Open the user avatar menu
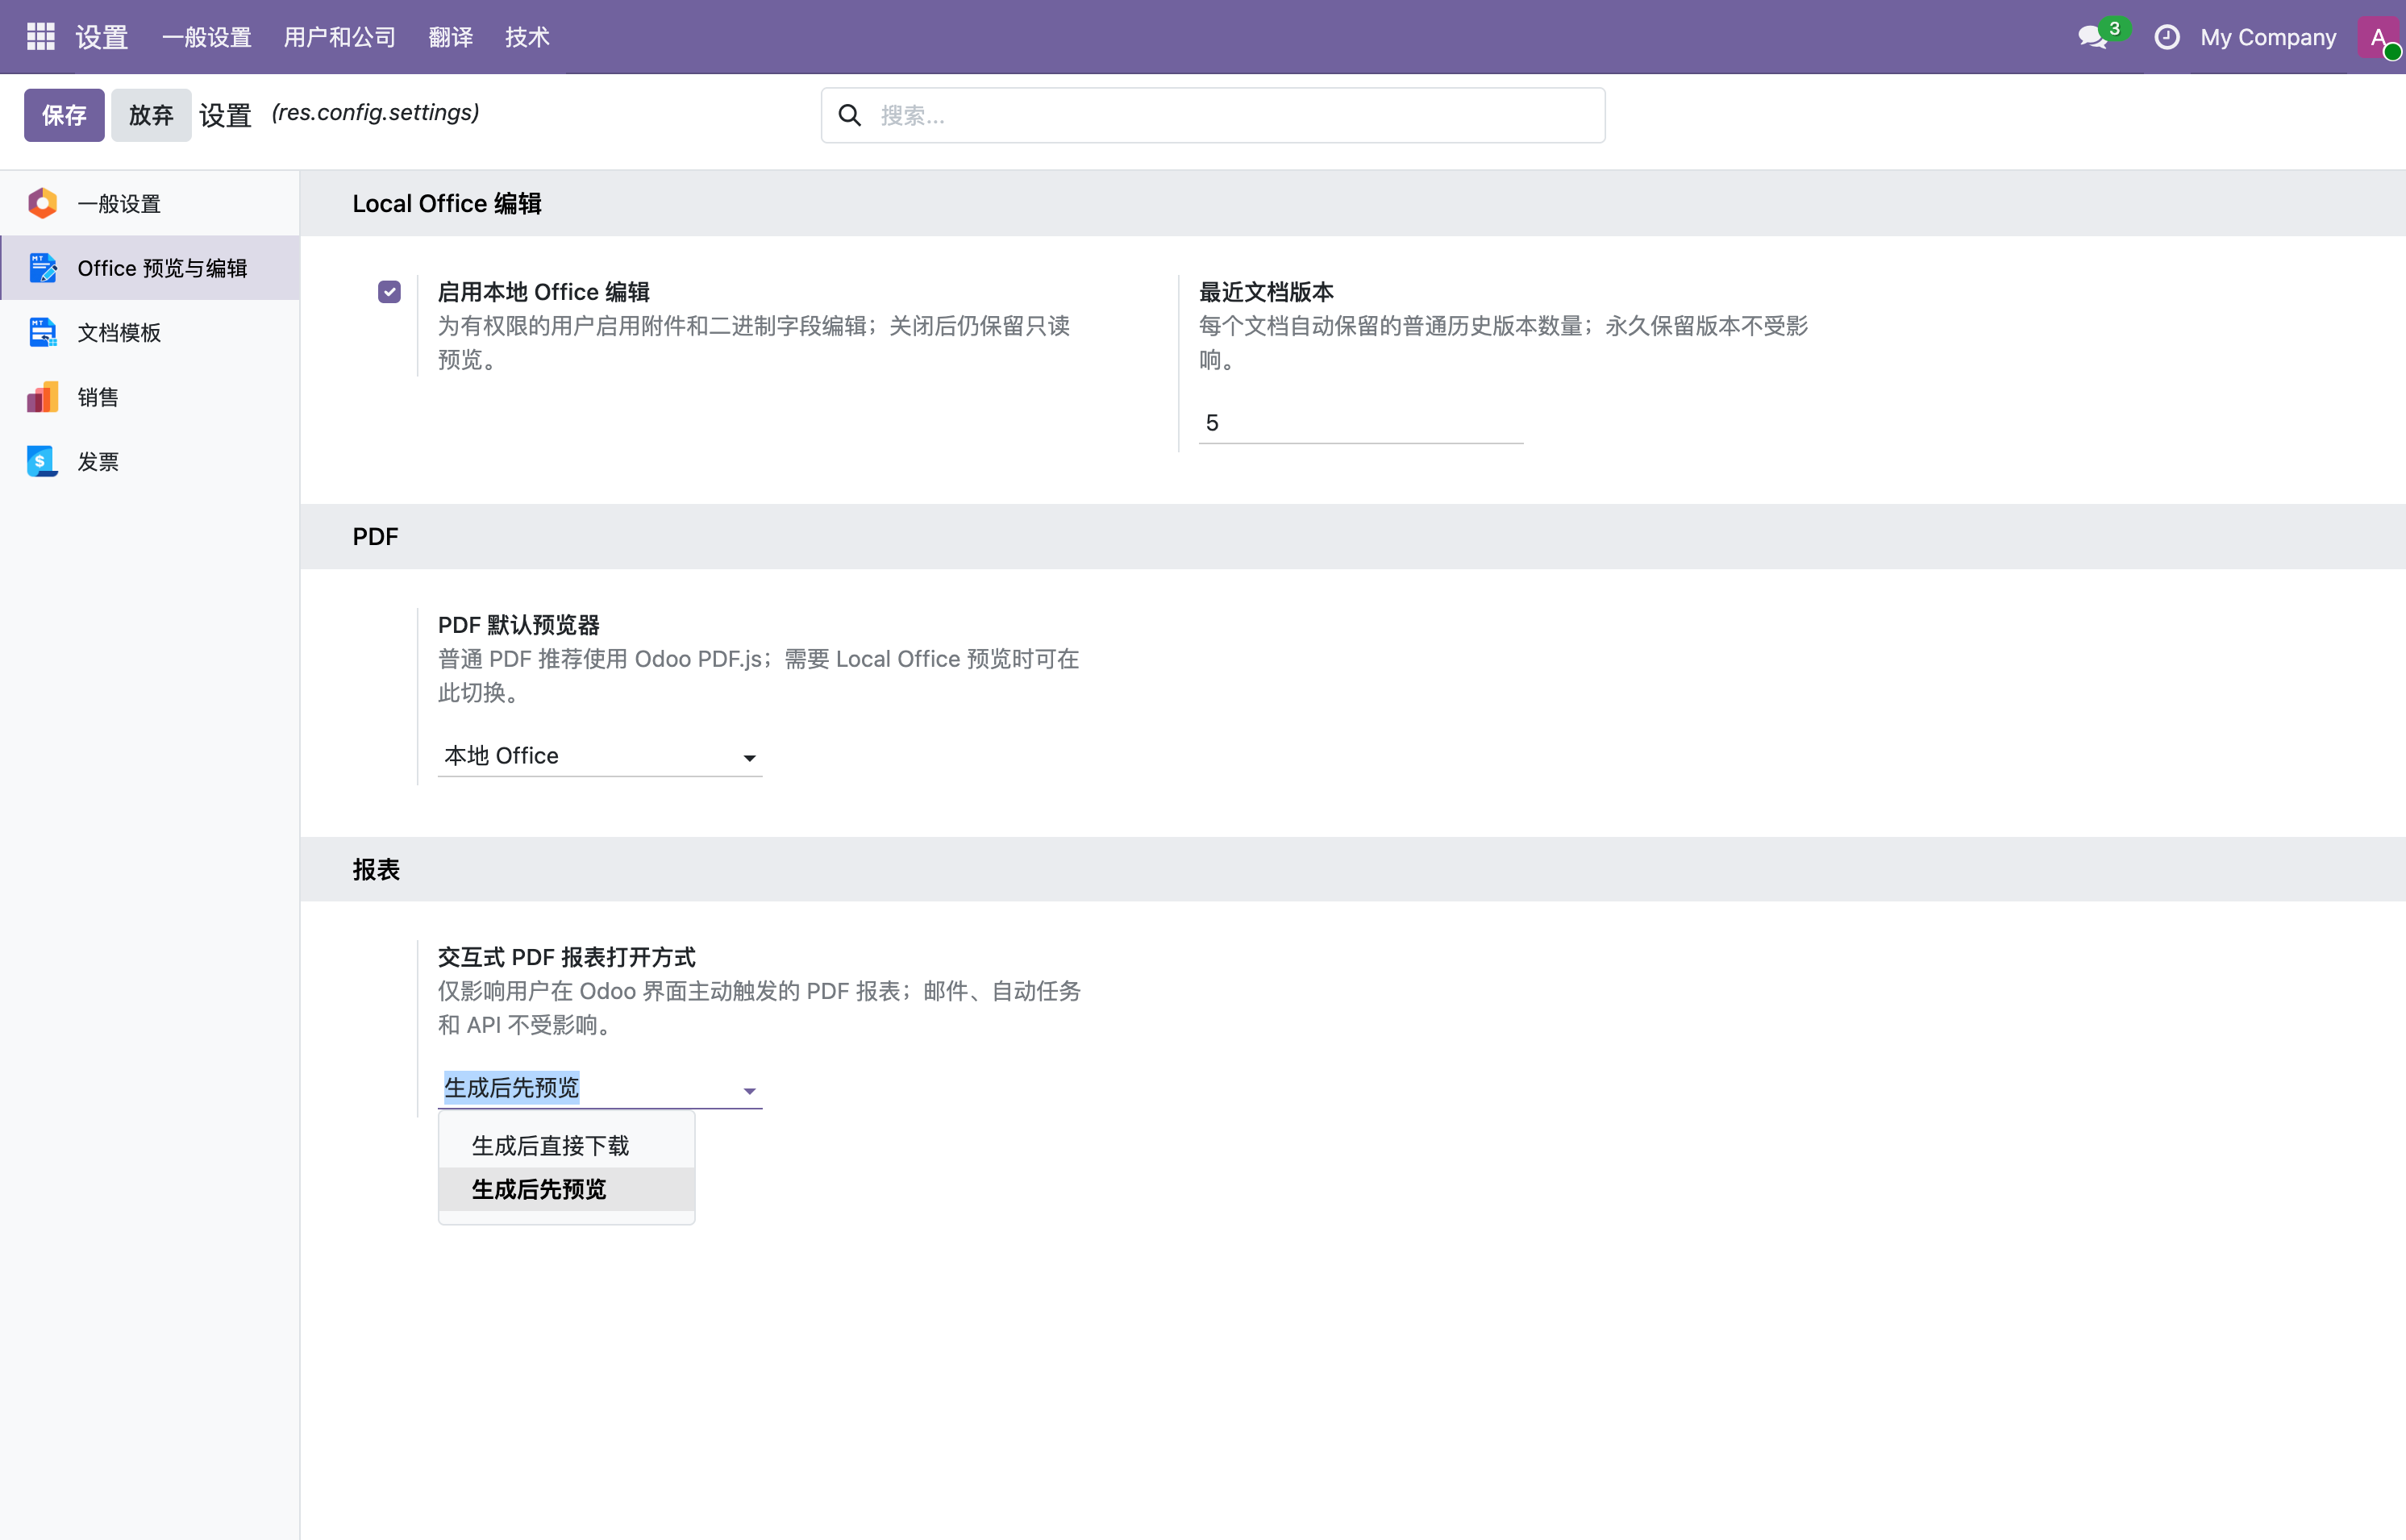The image size is (2406, 1540). coord(2378,37)
